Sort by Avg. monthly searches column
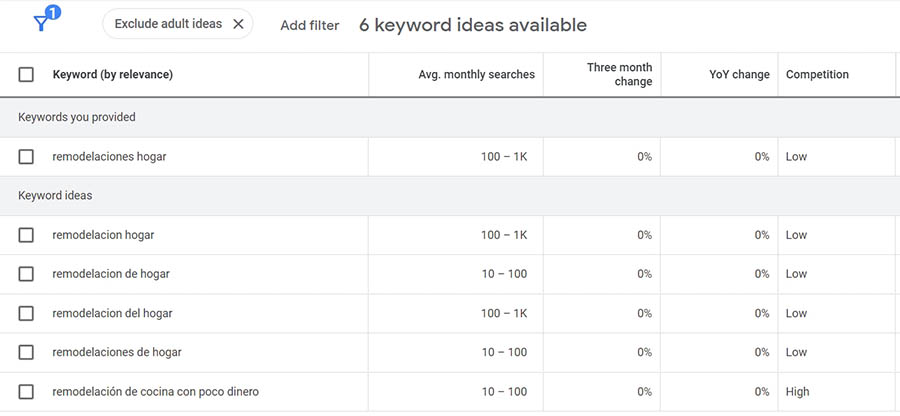The image size is (900, 416). tap(476, 74)
